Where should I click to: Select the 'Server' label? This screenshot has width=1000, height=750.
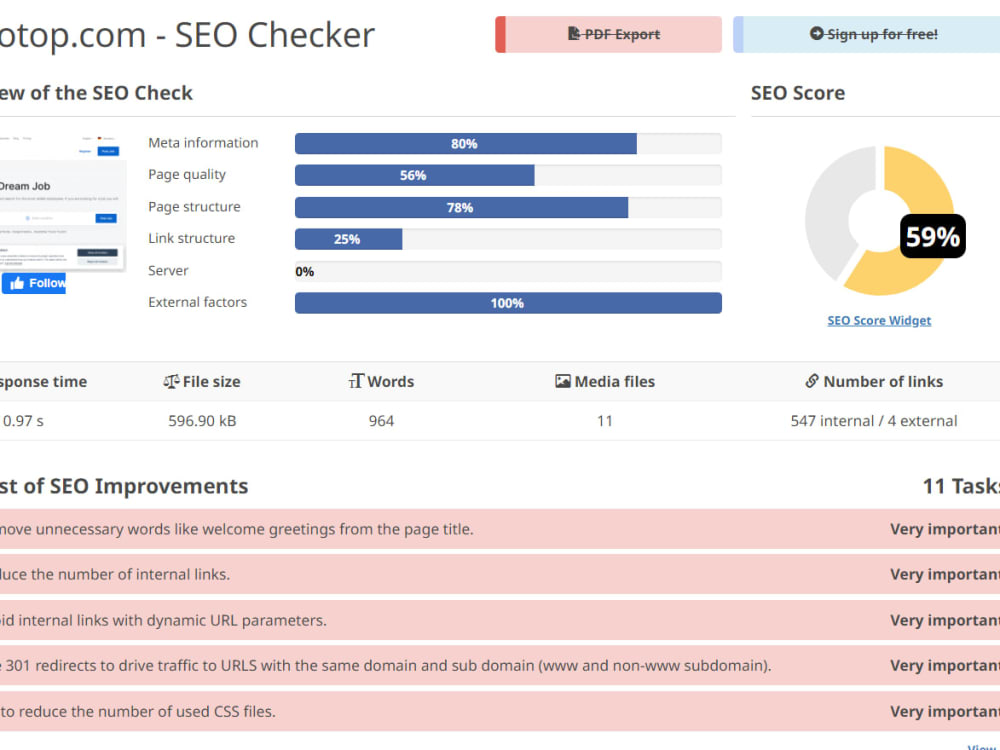pyautogui.click(x=168, y=270)
